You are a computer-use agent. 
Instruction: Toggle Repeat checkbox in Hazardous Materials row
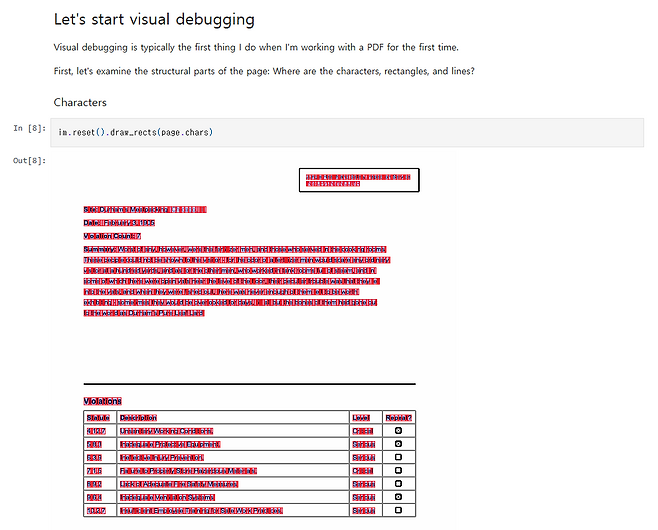click(398, 470)
